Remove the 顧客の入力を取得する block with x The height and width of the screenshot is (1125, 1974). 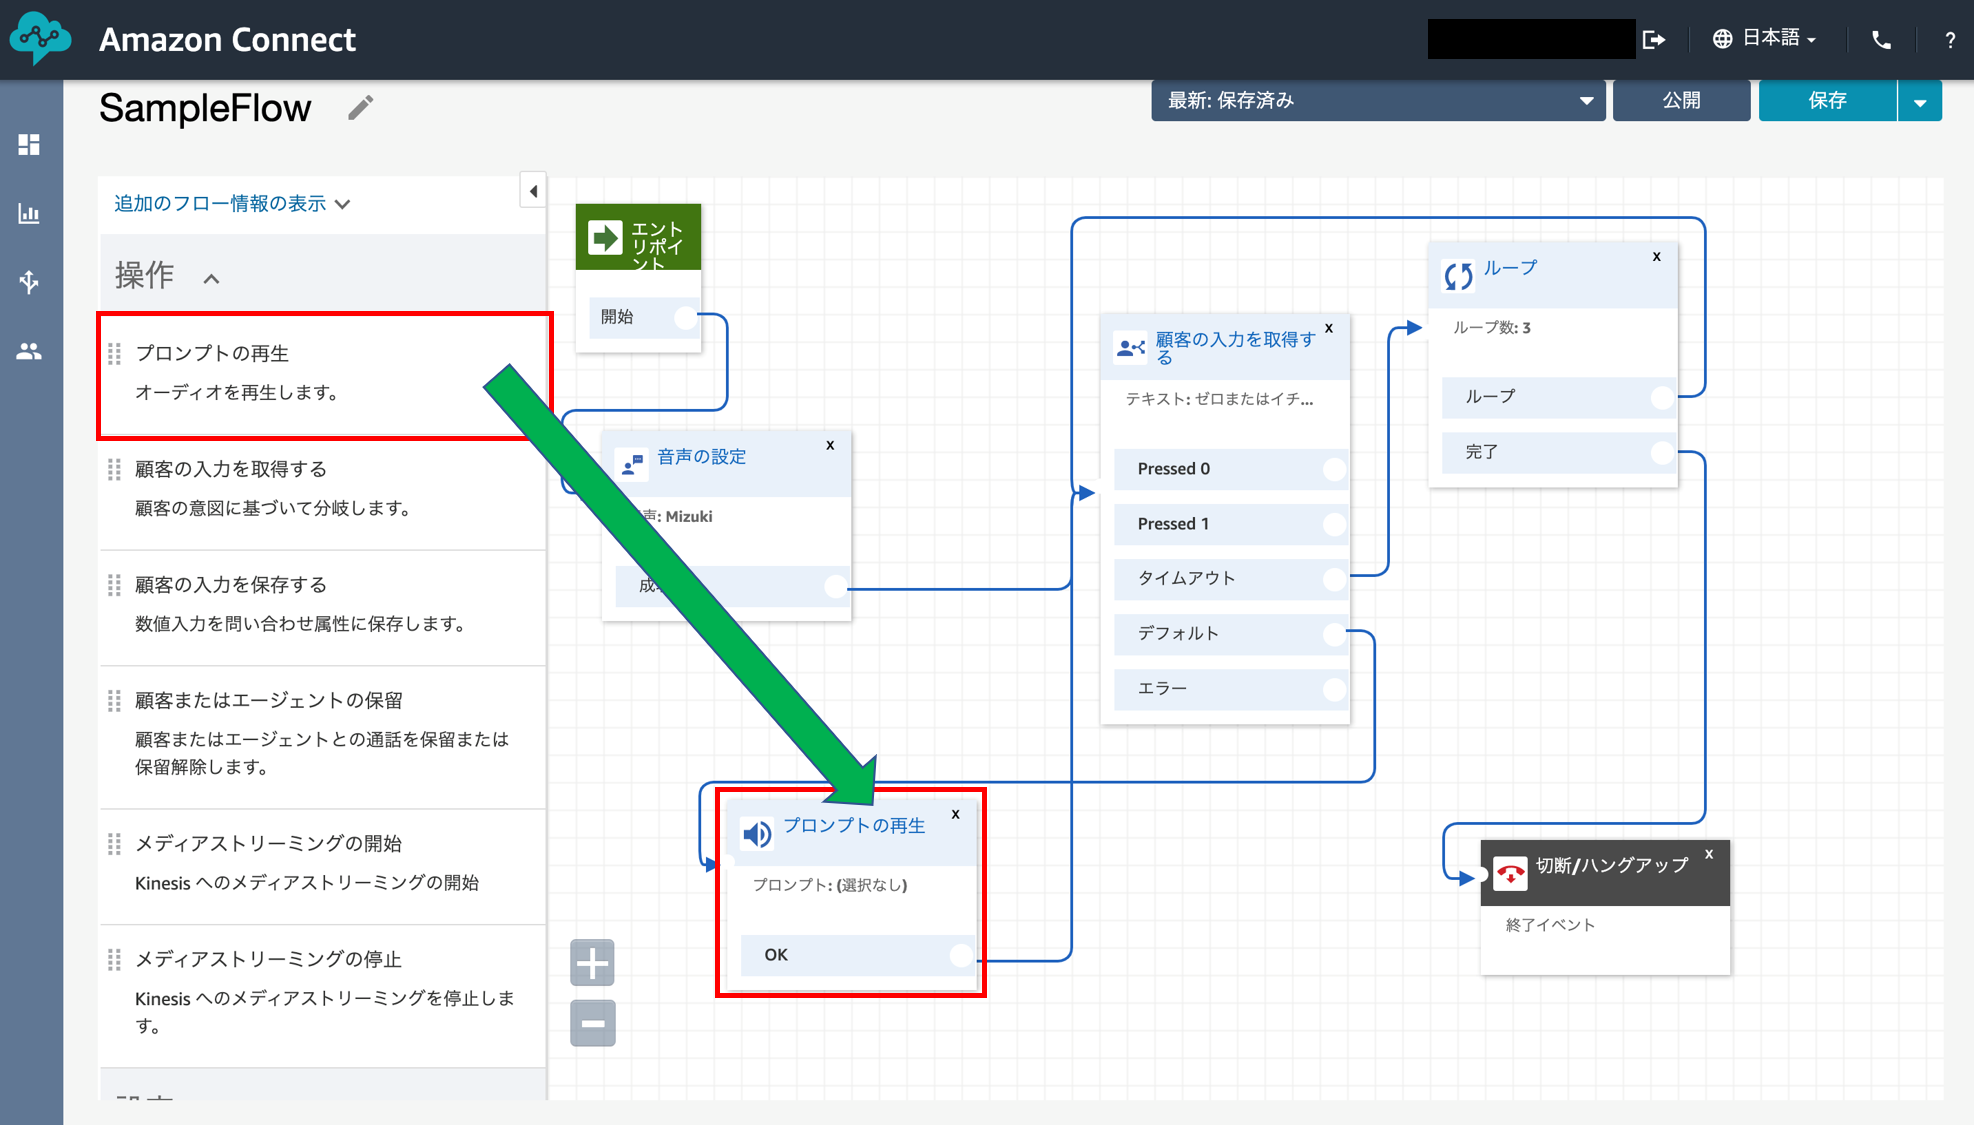(x=1329, y=328)
